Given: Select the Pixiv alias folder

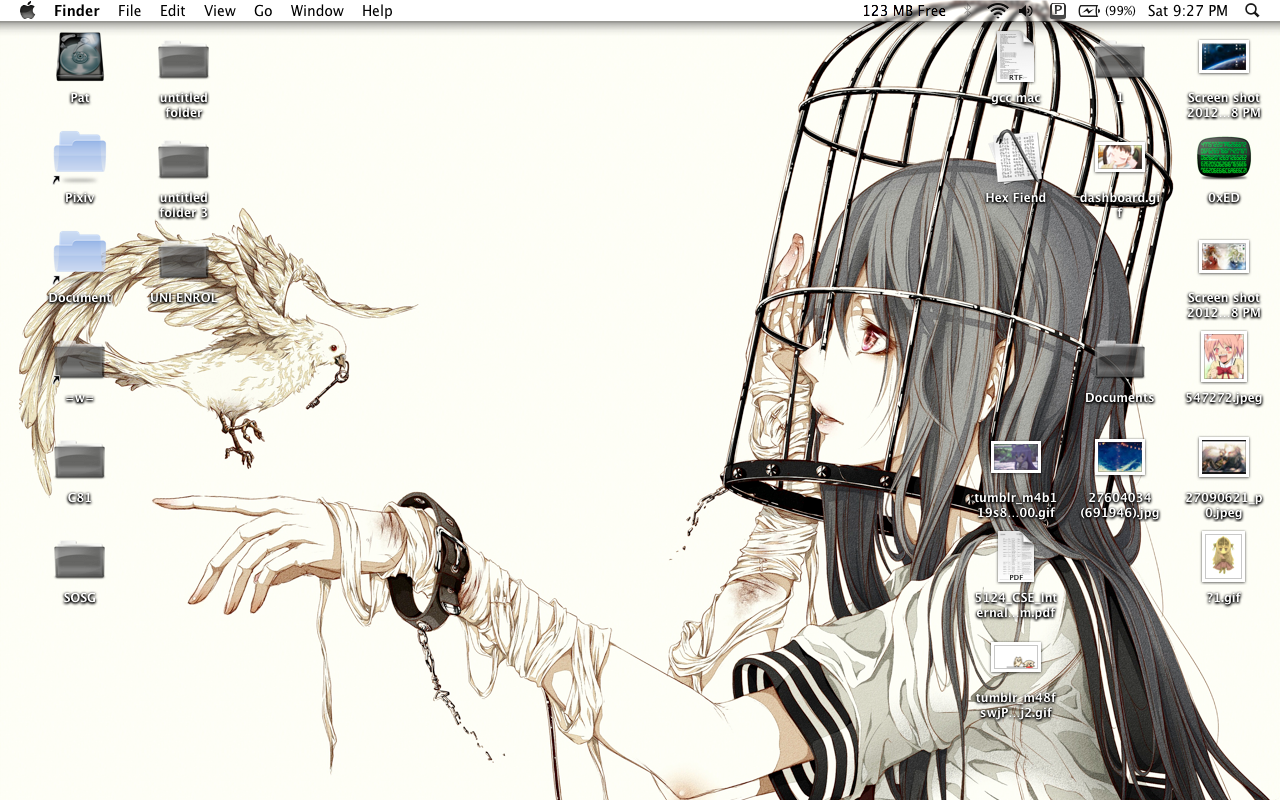Looking at the screenshot, I should [x=80, y=157].
